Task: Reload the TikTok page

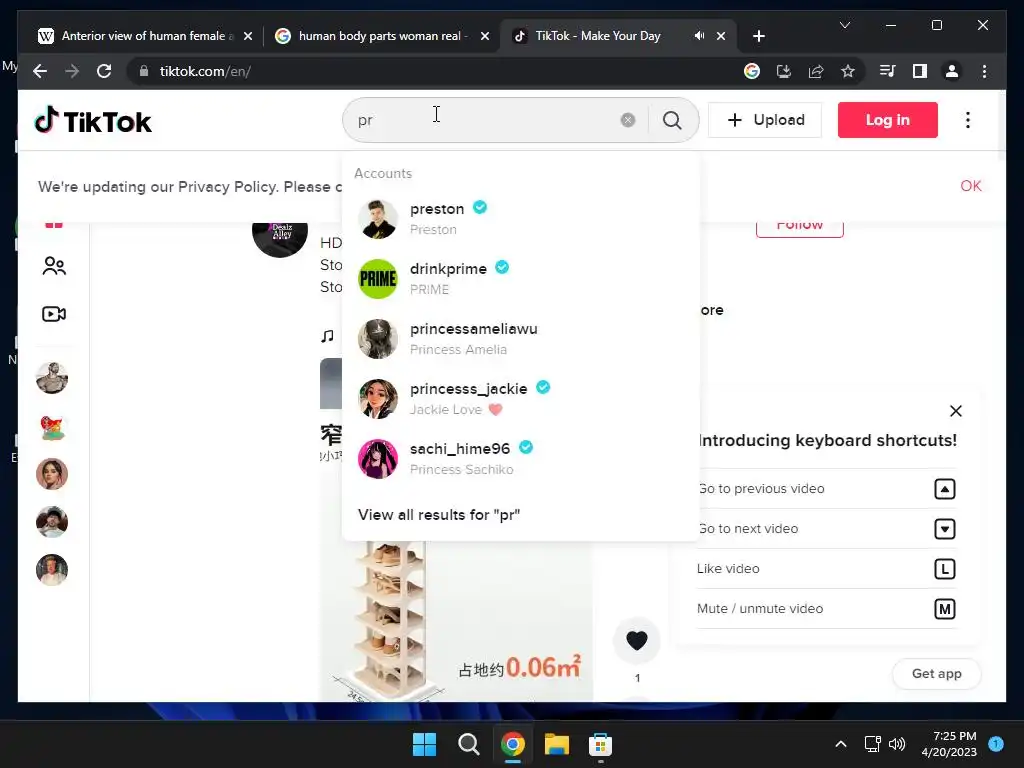Action: [x=104, y=71]
